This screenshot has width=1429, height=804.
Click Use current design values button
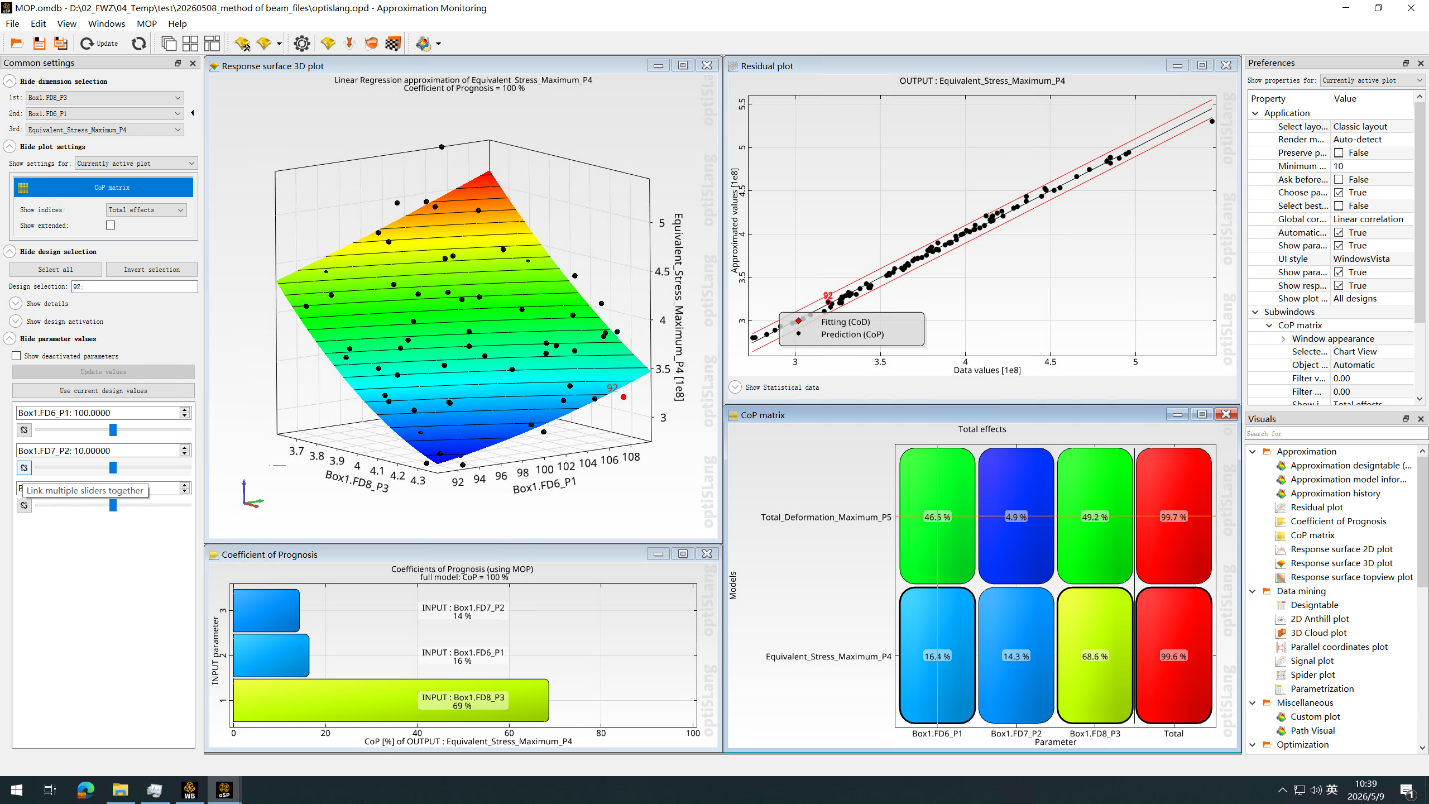(103, 390)
